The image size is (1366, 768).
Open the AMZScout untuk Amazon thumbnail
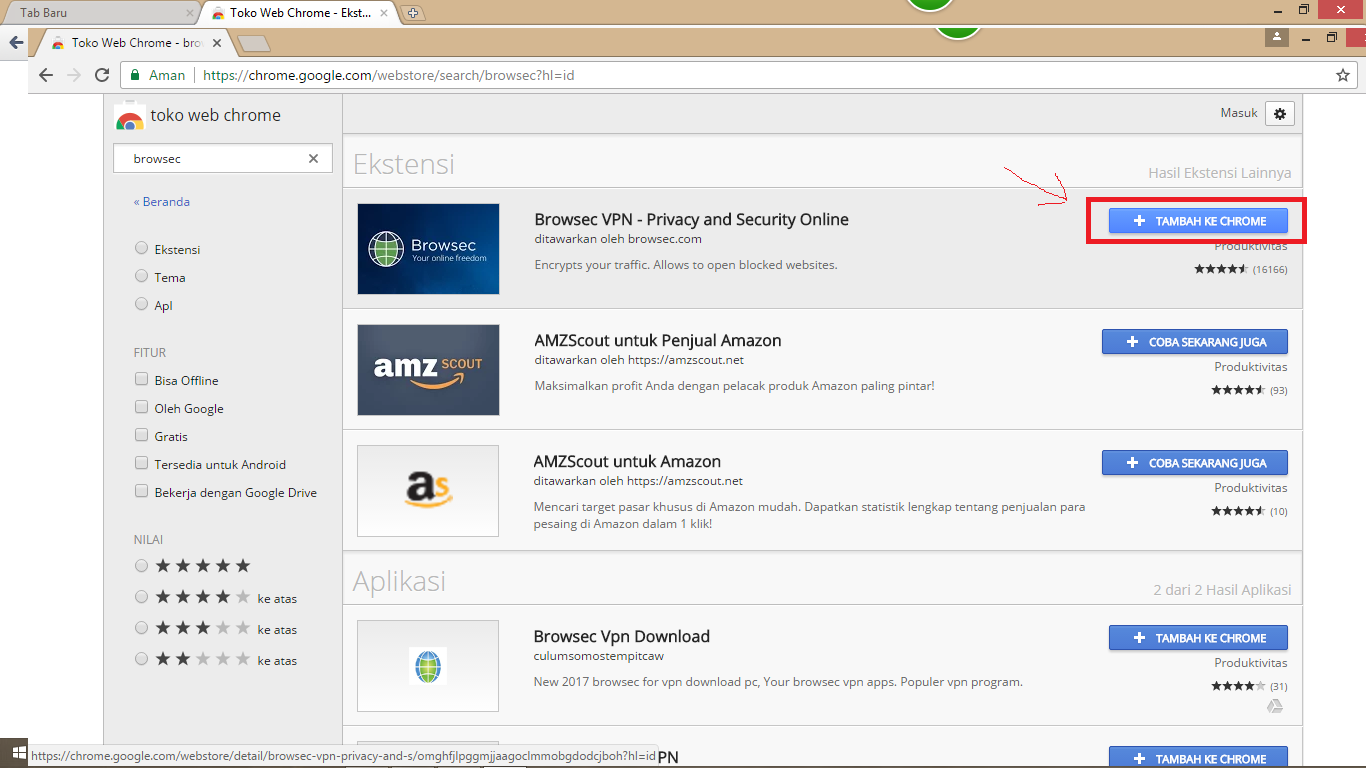tap(428, 491)
